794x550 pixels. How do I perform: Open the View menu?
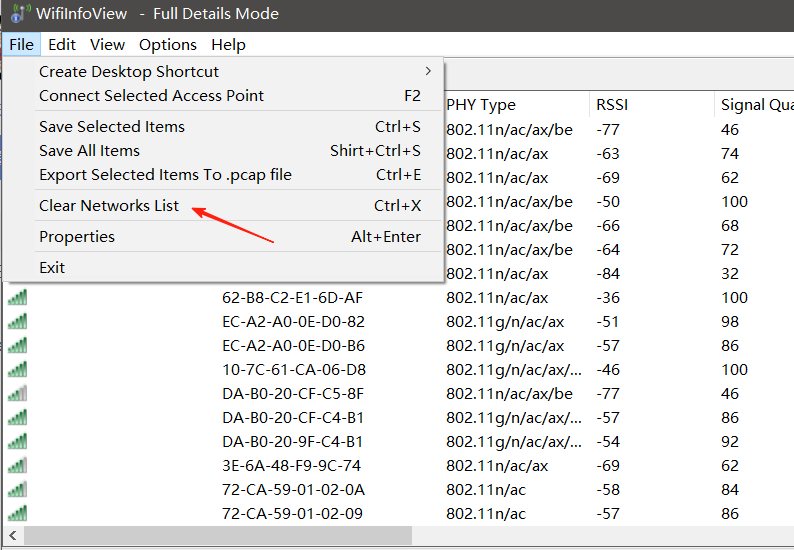[x=107, y=45]
